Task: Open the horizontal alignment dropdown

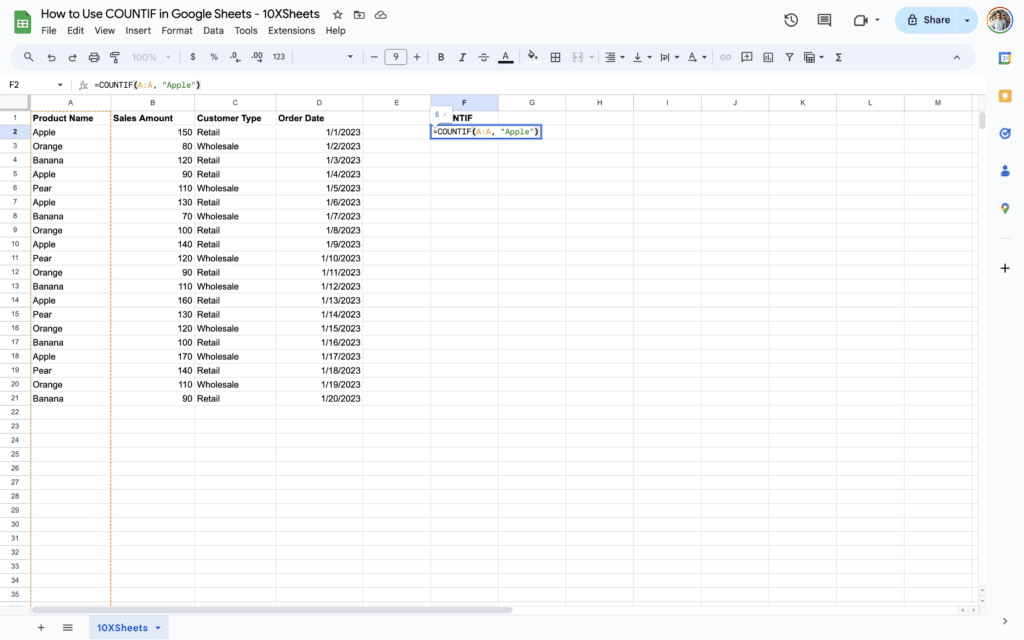Action: coord(622,57)
